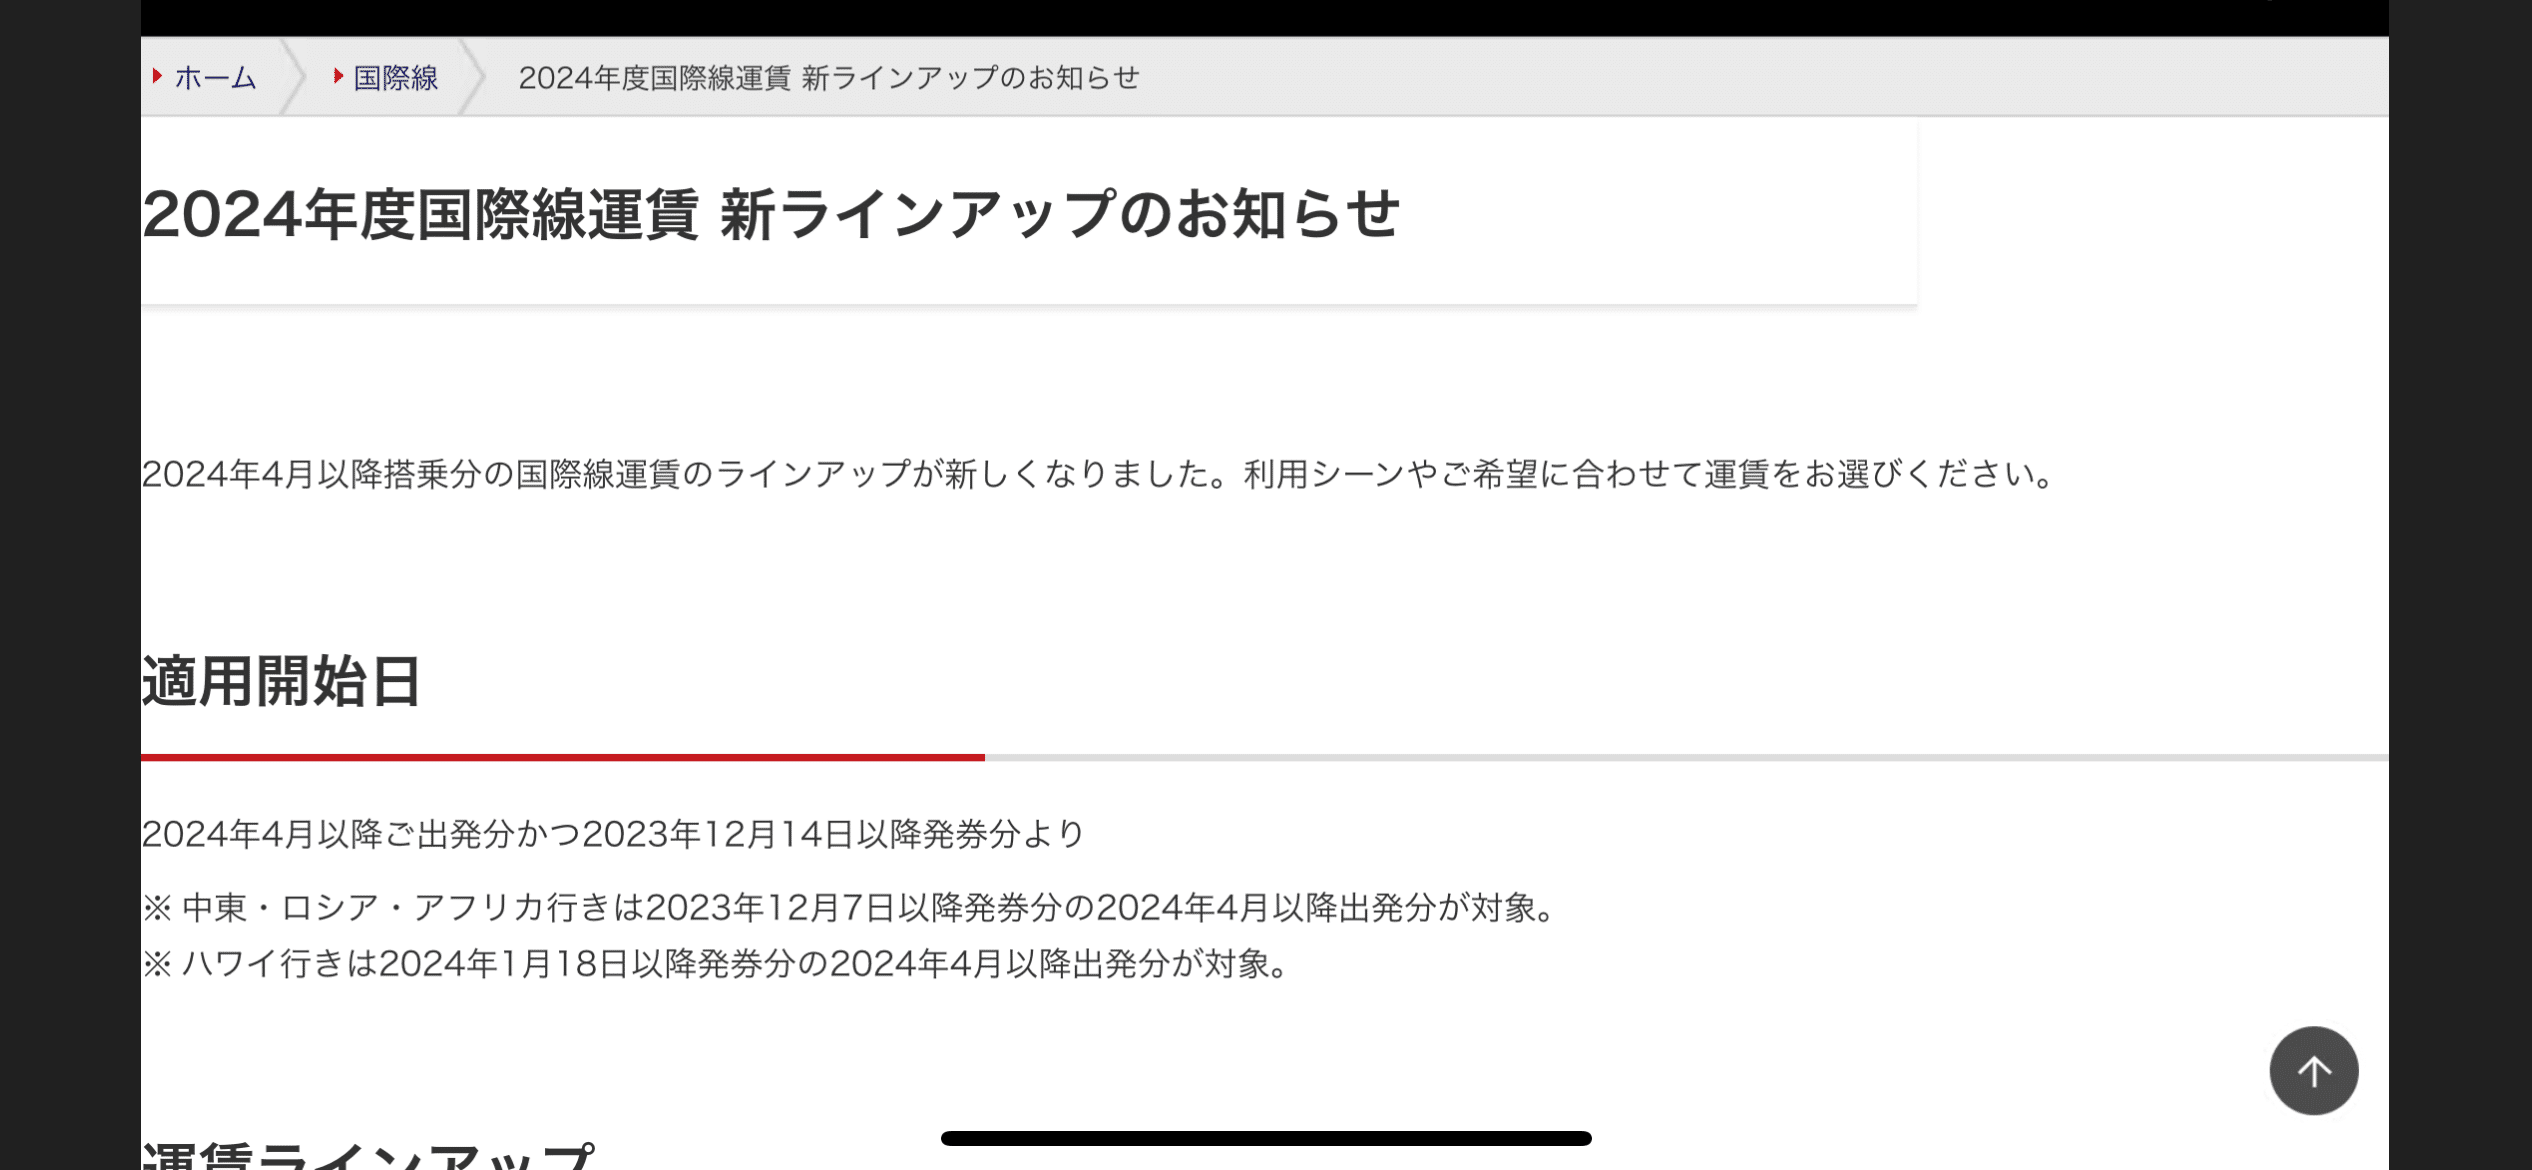Select the current breadcrumb 2024年度国際線運賃 text

[x=829, y=77]
